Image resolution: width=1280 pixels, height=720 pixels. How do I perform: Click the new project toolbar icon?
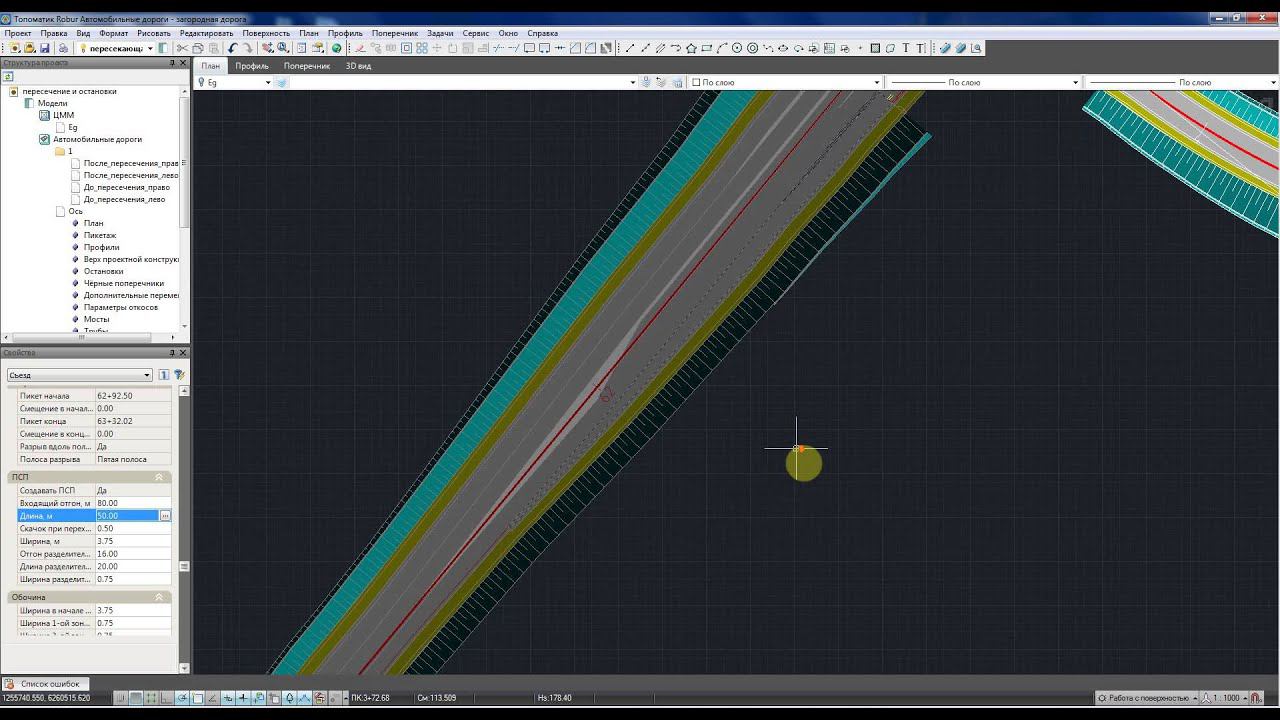coord(15,48)
